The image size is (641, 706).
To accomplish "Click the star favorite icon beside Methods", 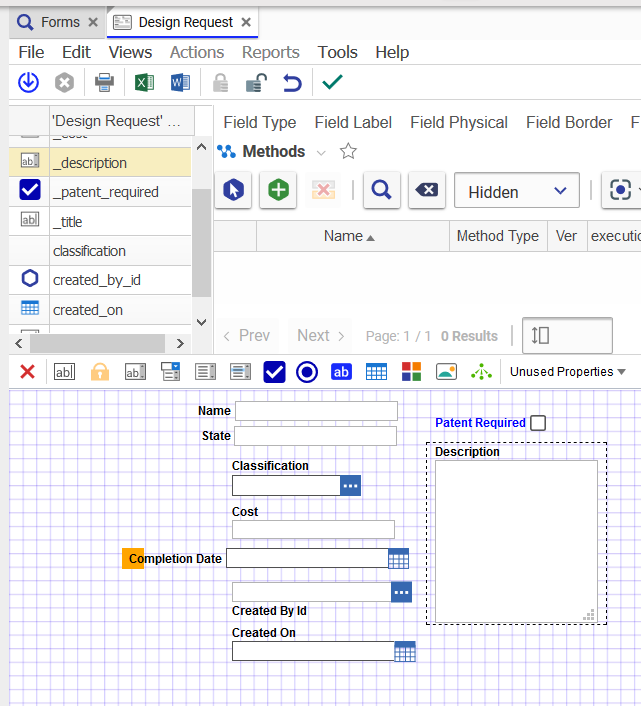I will click(x=348, y=152).
